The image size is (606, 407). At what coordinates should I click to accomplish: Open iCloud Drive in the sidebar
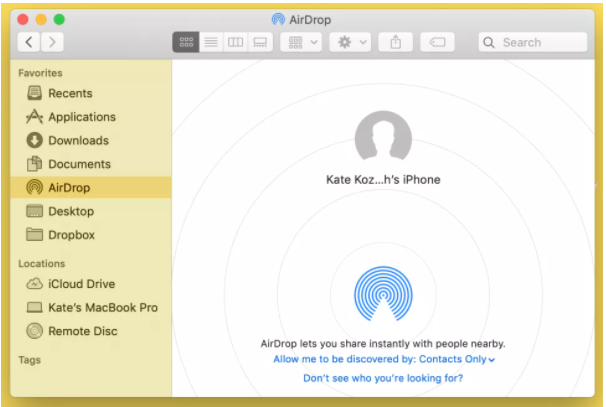pyautogui.click(x=91, y=284)
